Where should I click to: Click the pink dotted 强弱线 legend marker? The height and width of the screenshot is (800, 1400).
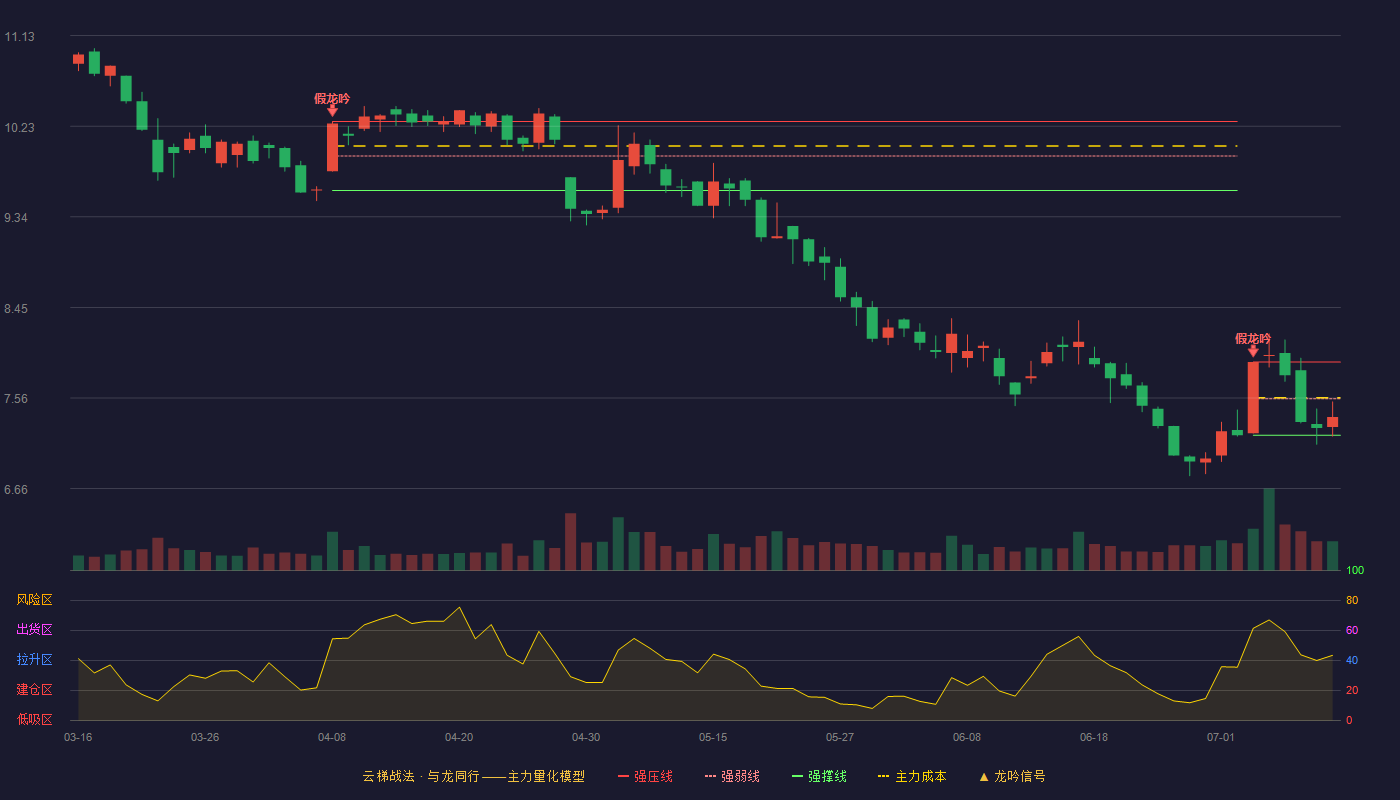pyautogui.click(x=710, y=777)
